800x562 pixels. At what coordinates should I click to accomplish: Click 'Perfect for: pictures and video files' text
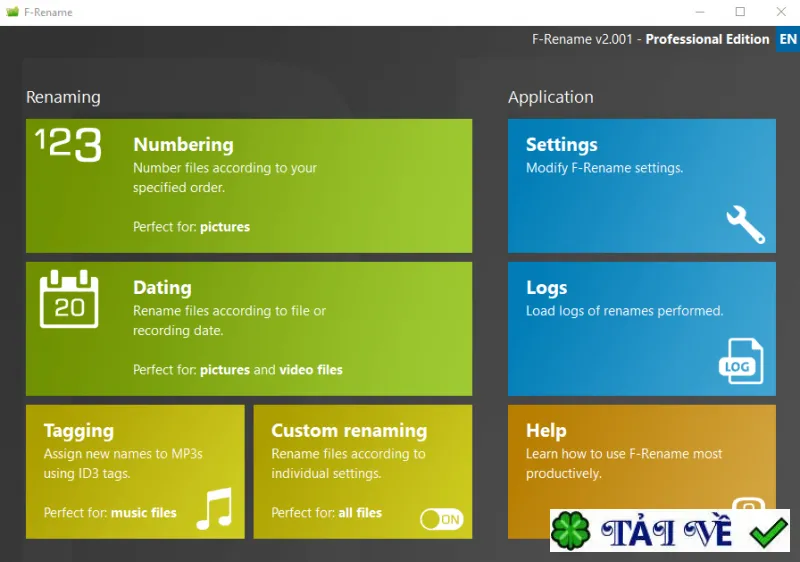coord(238,370)
